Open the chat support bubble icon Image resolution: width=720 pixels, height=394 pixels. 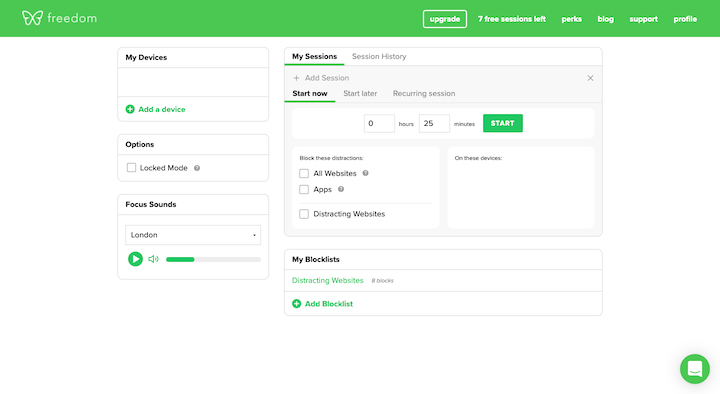tap(695, 368)
